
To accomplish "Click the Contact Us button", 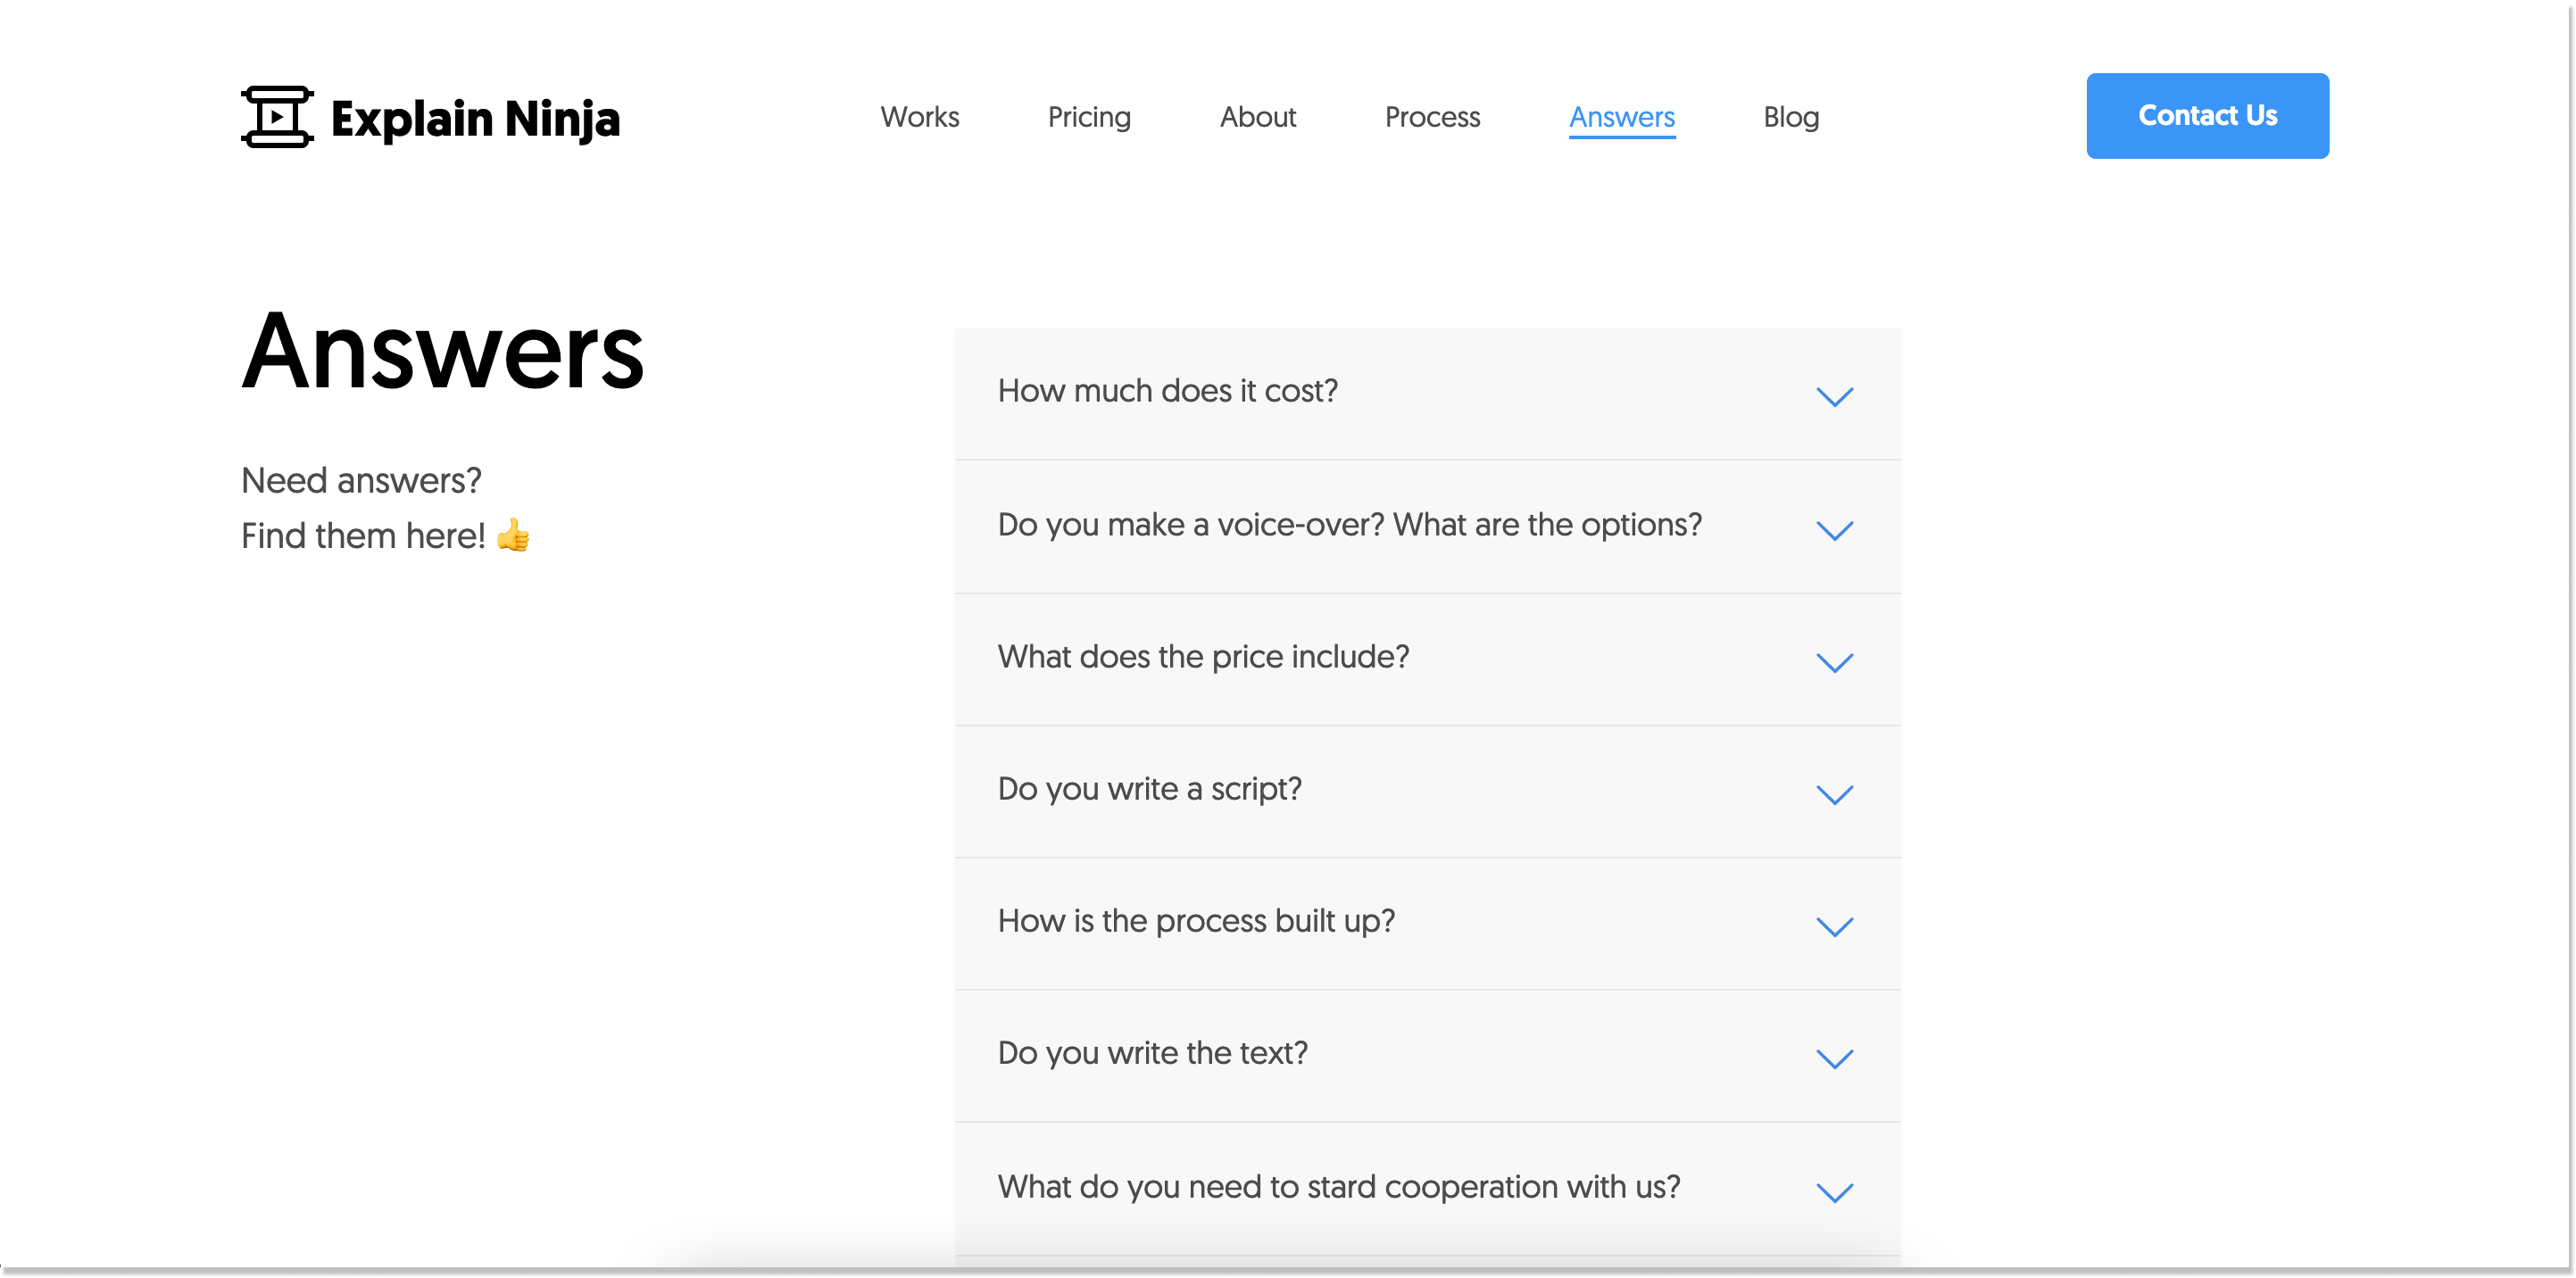I will (2206, 115).
